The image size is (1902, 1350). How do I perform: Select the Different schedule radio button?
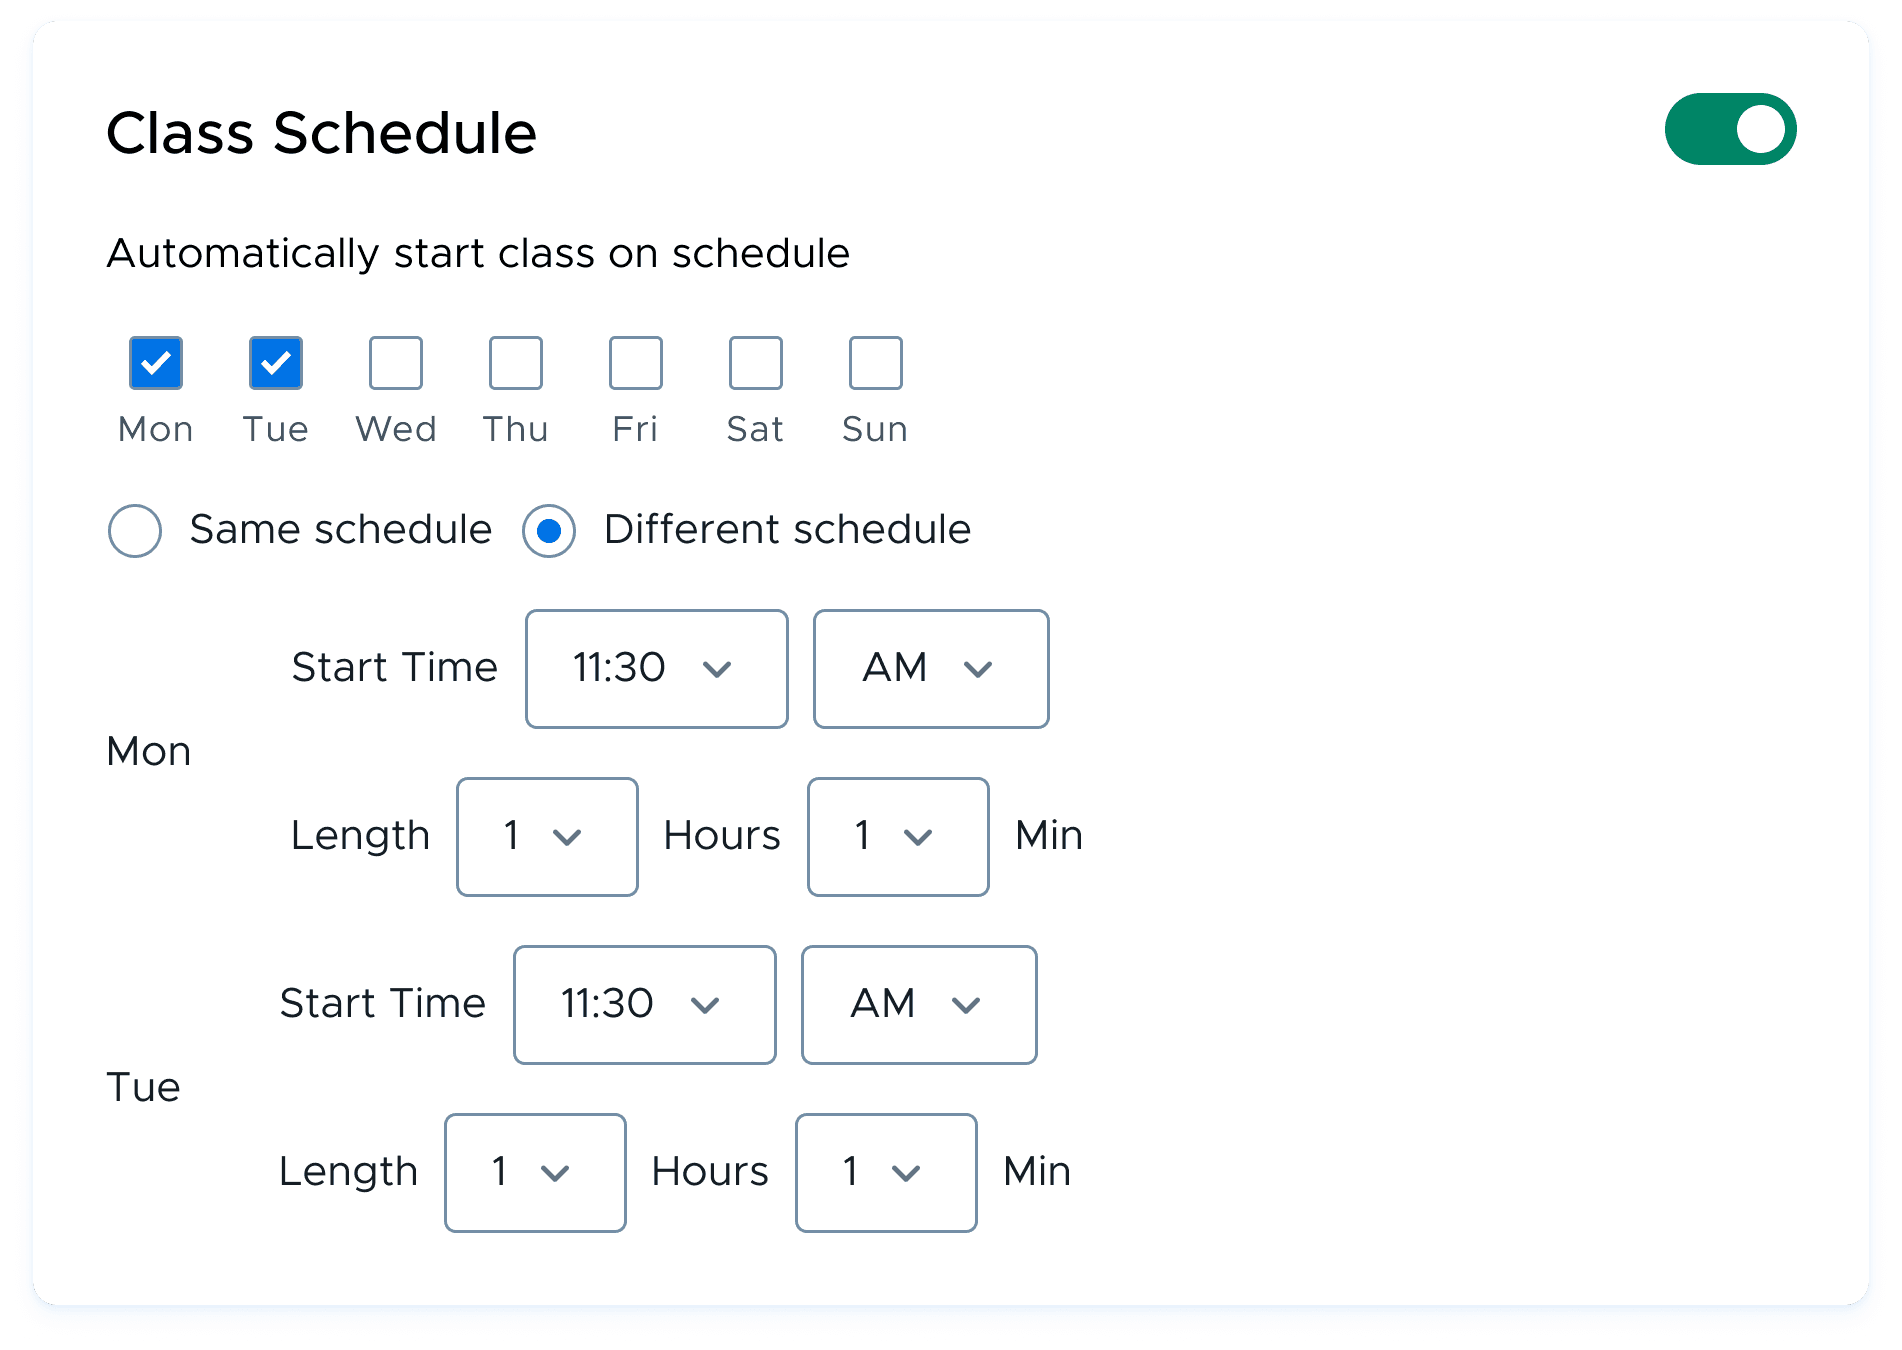(549, 531)
